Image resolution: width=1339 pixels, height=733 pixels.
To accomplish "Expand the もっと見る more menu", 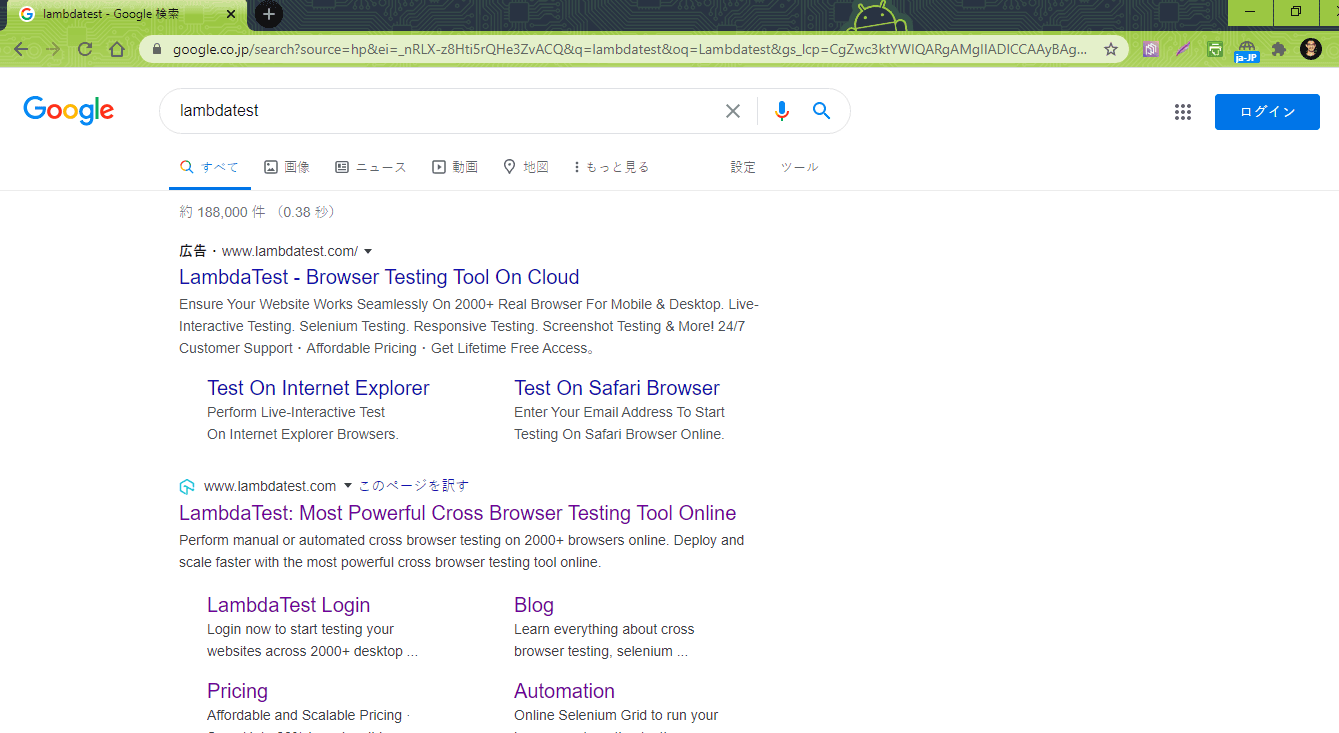I will pos(611,167).
